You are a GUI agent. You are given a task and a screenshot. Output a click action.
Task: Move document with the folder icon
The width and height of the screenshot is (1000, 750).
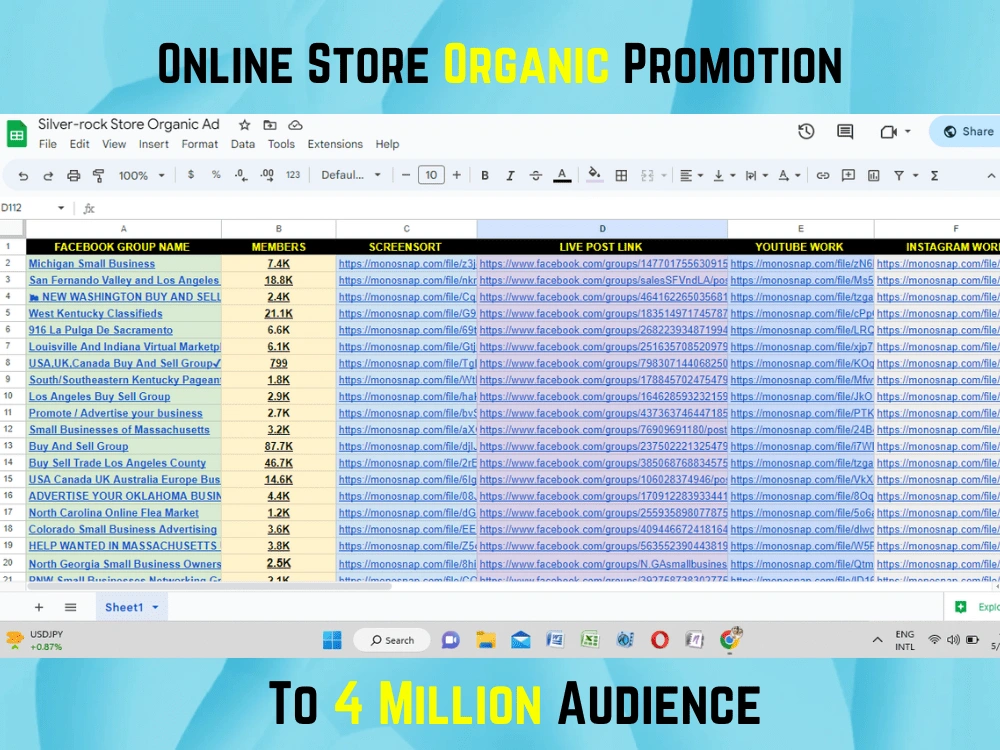(x=270, y=125)
